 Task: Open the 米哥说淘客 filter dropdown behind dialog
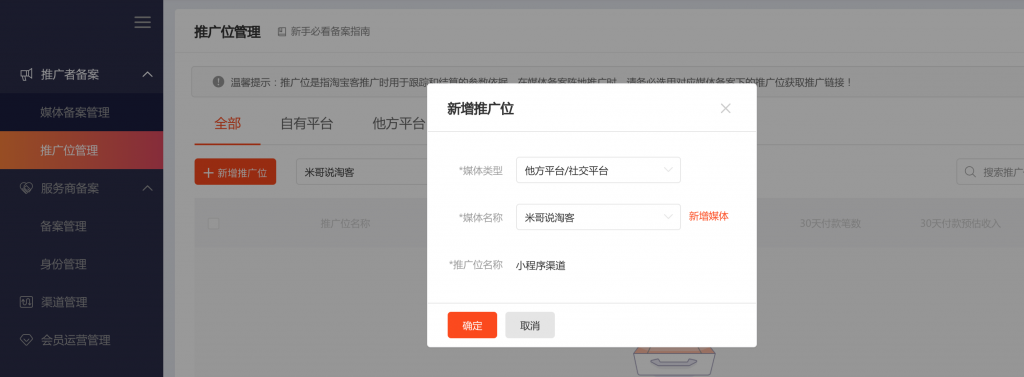point(361,172)
